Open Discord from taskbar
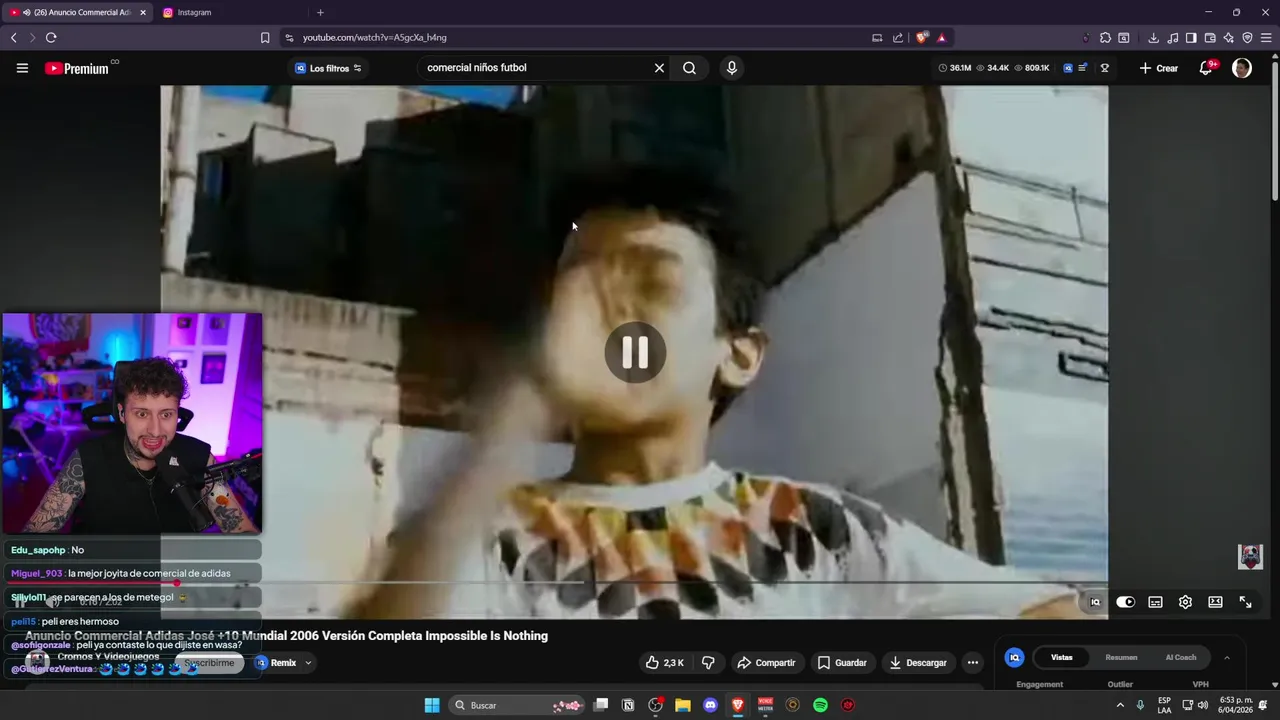The width and height of the screenshot is (1280, 720). pyautogui.click(x=710, y=705)
